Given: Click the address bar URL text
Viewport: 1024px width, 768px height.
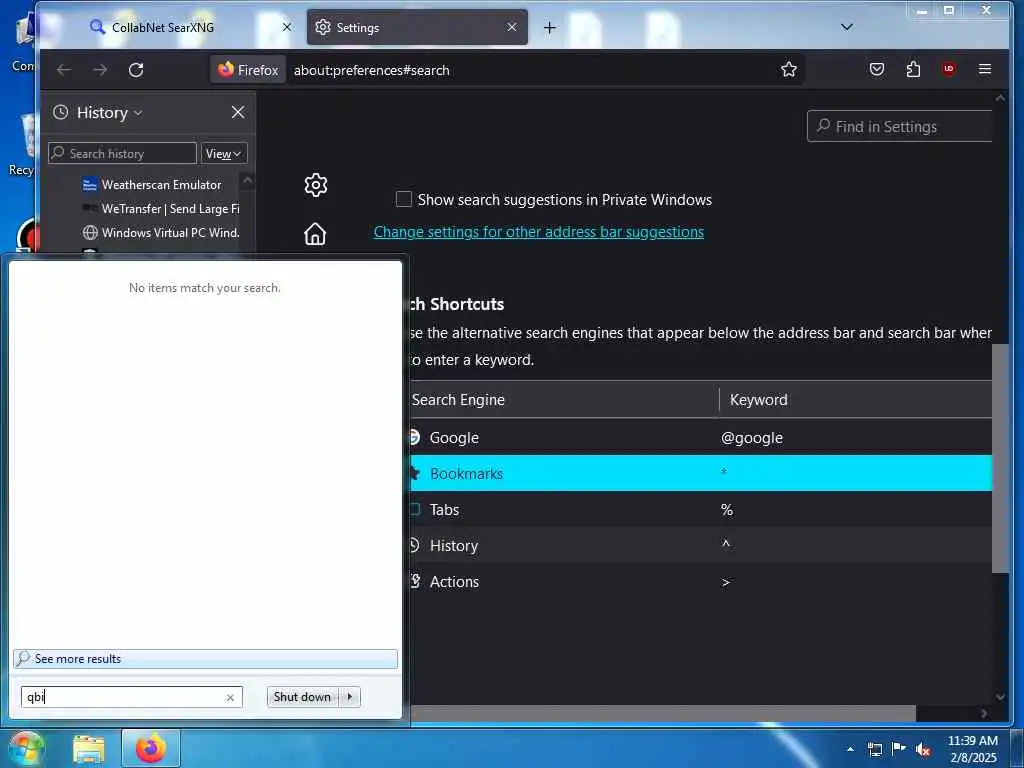Looking at the screenshot, I should [372, 70].
